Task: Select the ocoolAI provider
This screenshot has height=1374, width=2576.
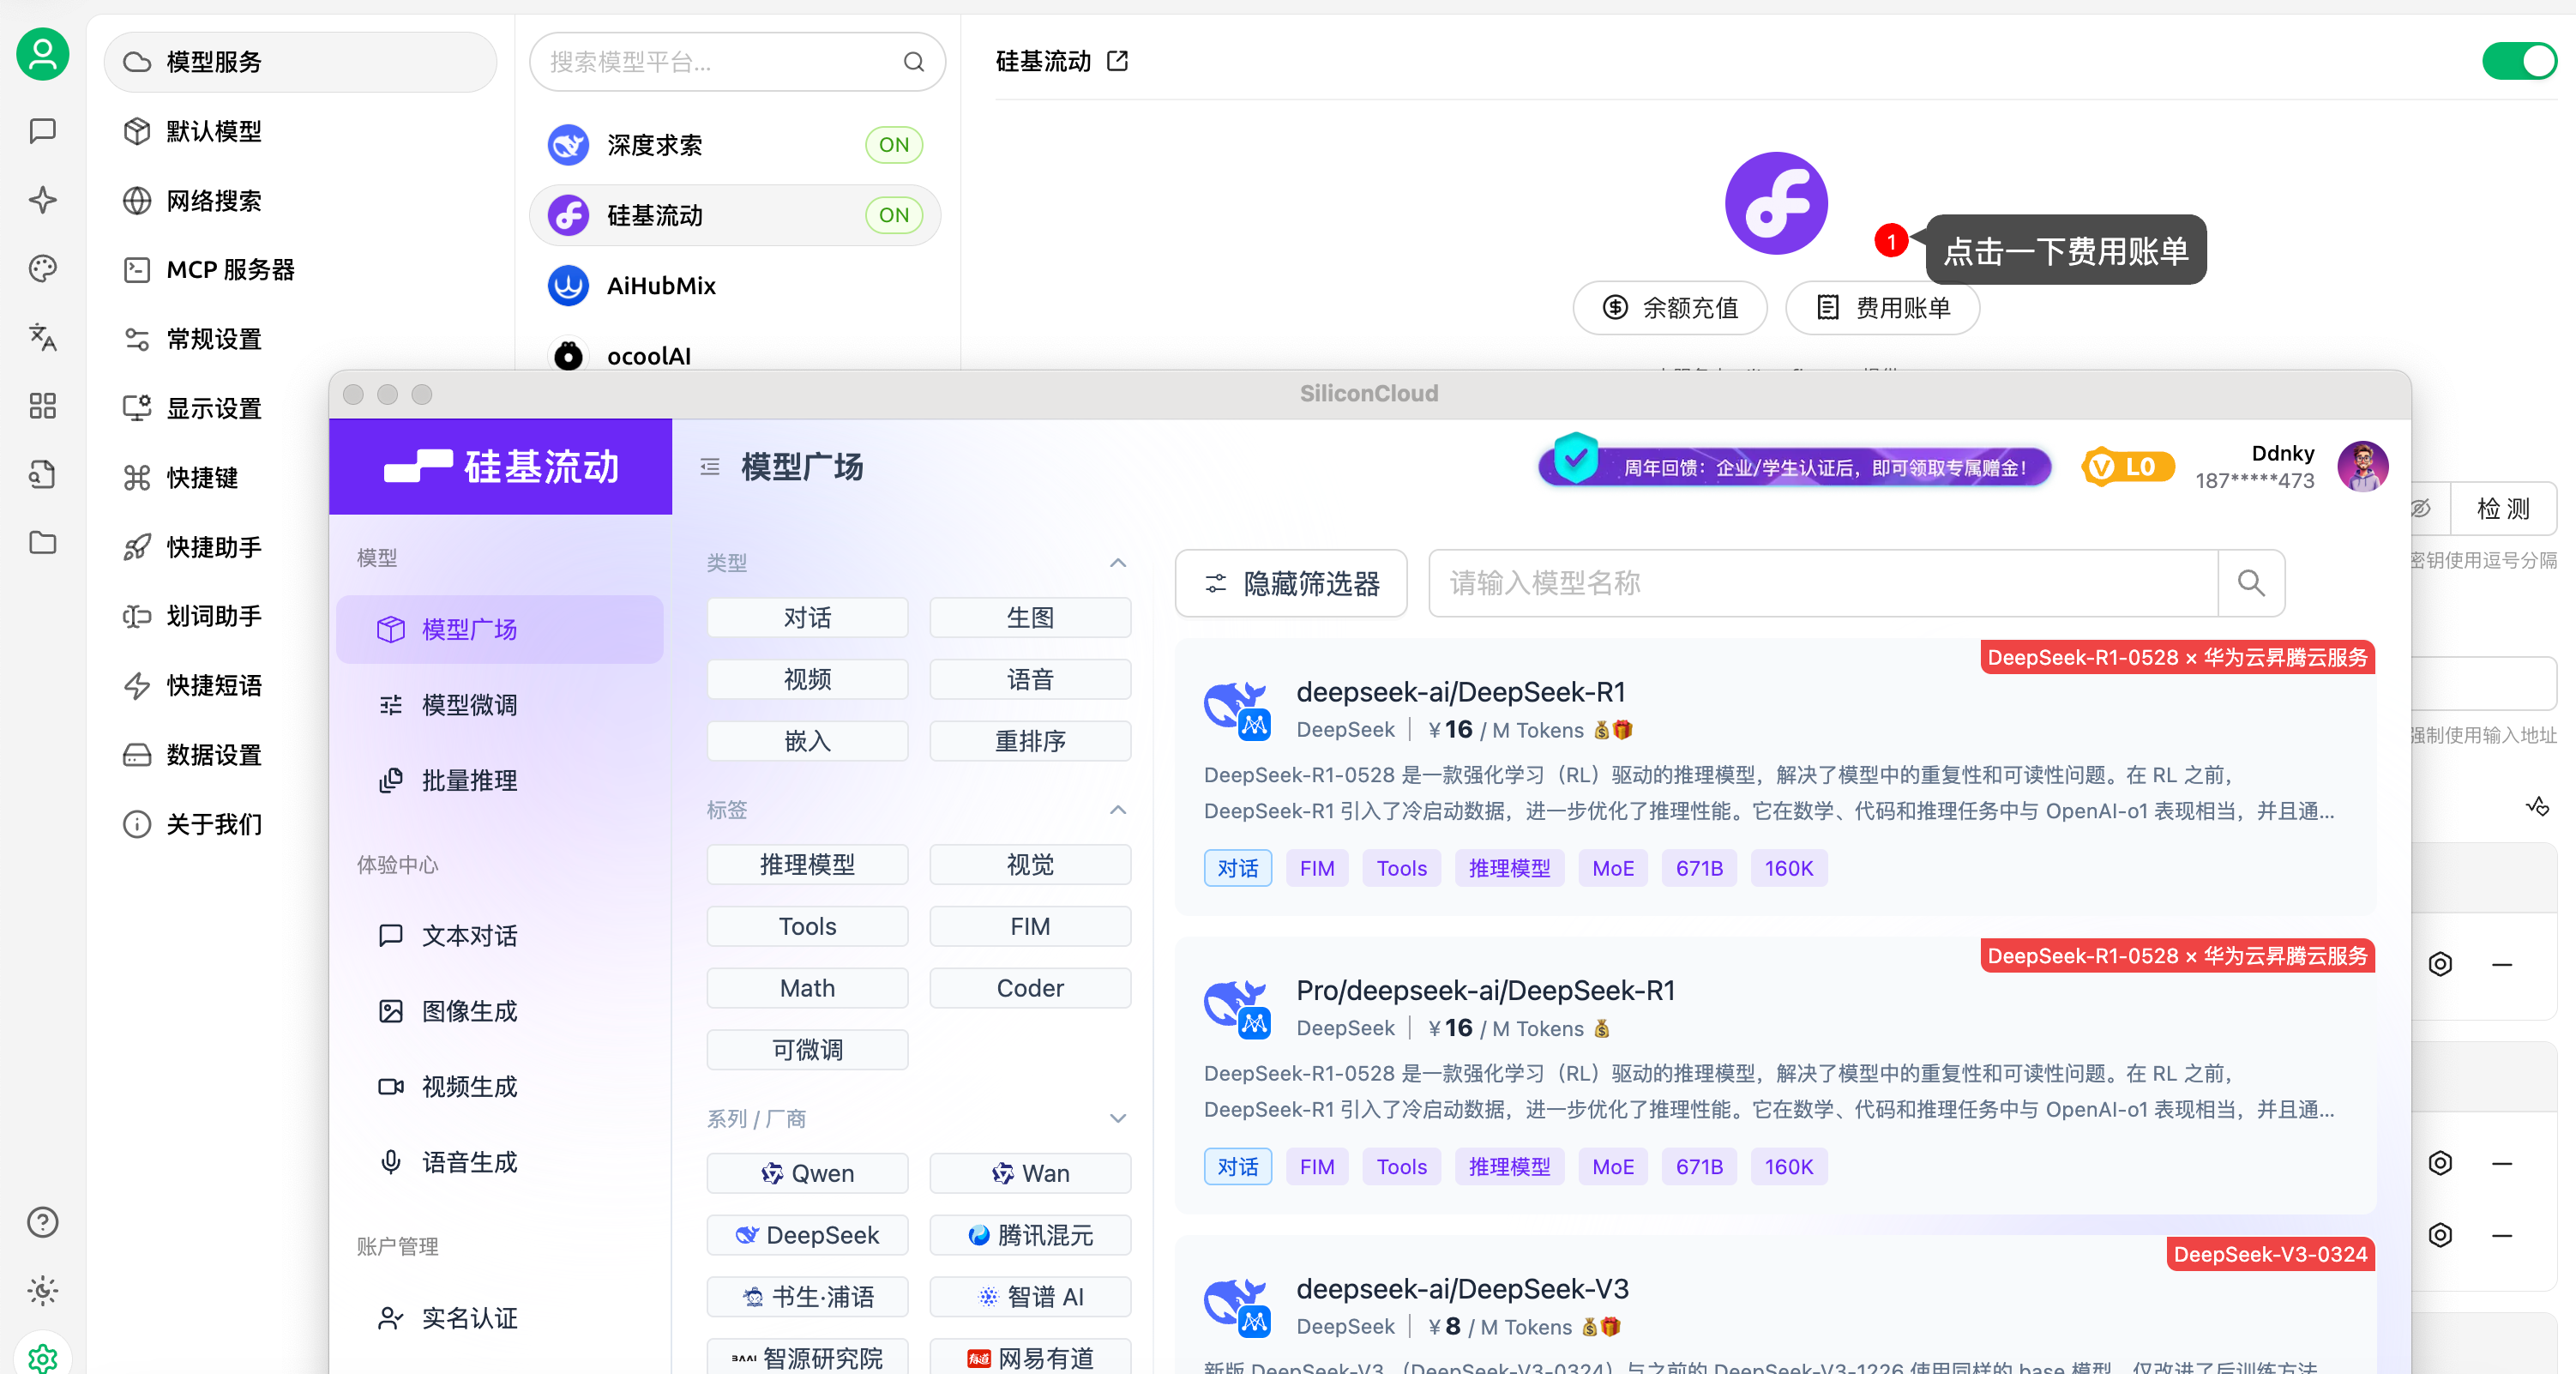Action: (x=735, y=355)
